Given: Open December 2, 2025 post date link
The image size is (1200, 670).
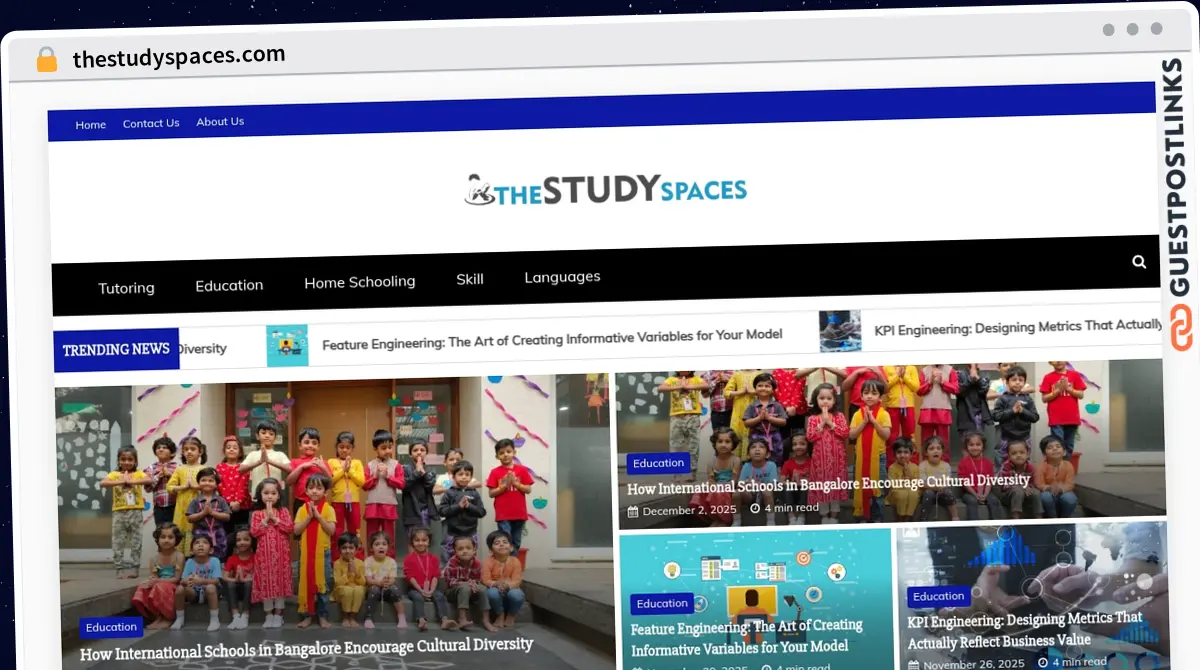Looking at the screenshot, I should click(689, 510).
